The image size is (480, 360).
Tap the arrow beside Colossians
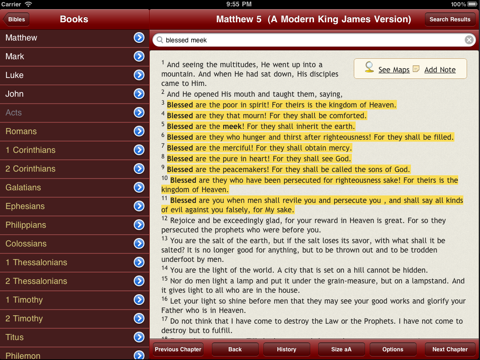click(139, 243)
